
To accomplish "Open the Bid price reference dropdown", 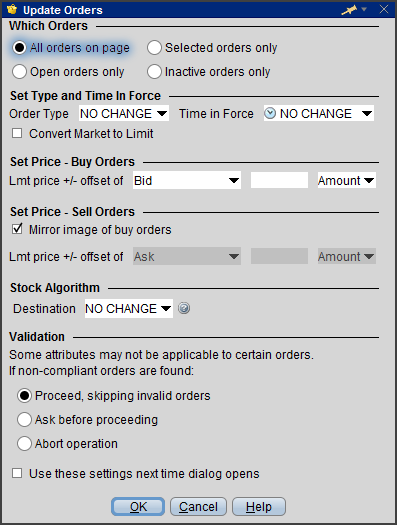I will pyautogui.click(x=187, y=180).
